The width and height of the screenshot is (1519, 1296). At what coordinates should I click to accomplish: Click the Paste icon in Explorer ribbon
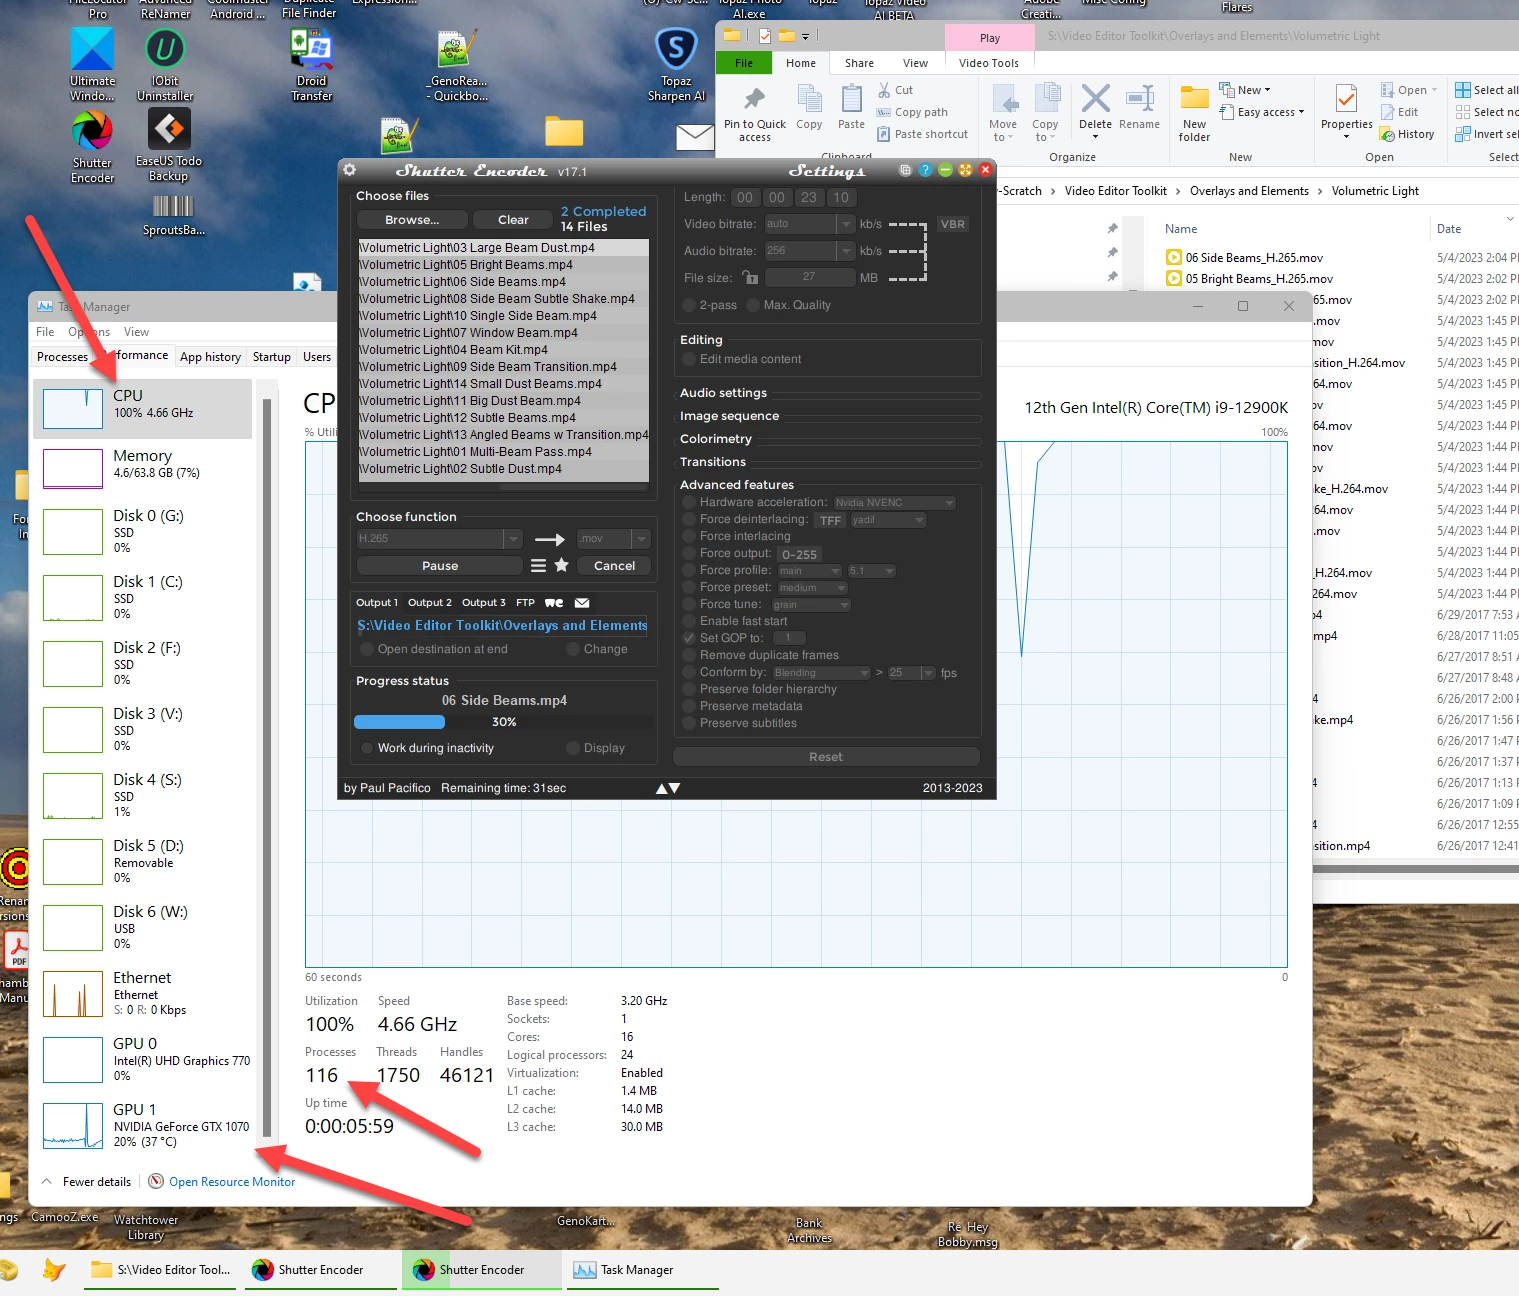[851, 108]
